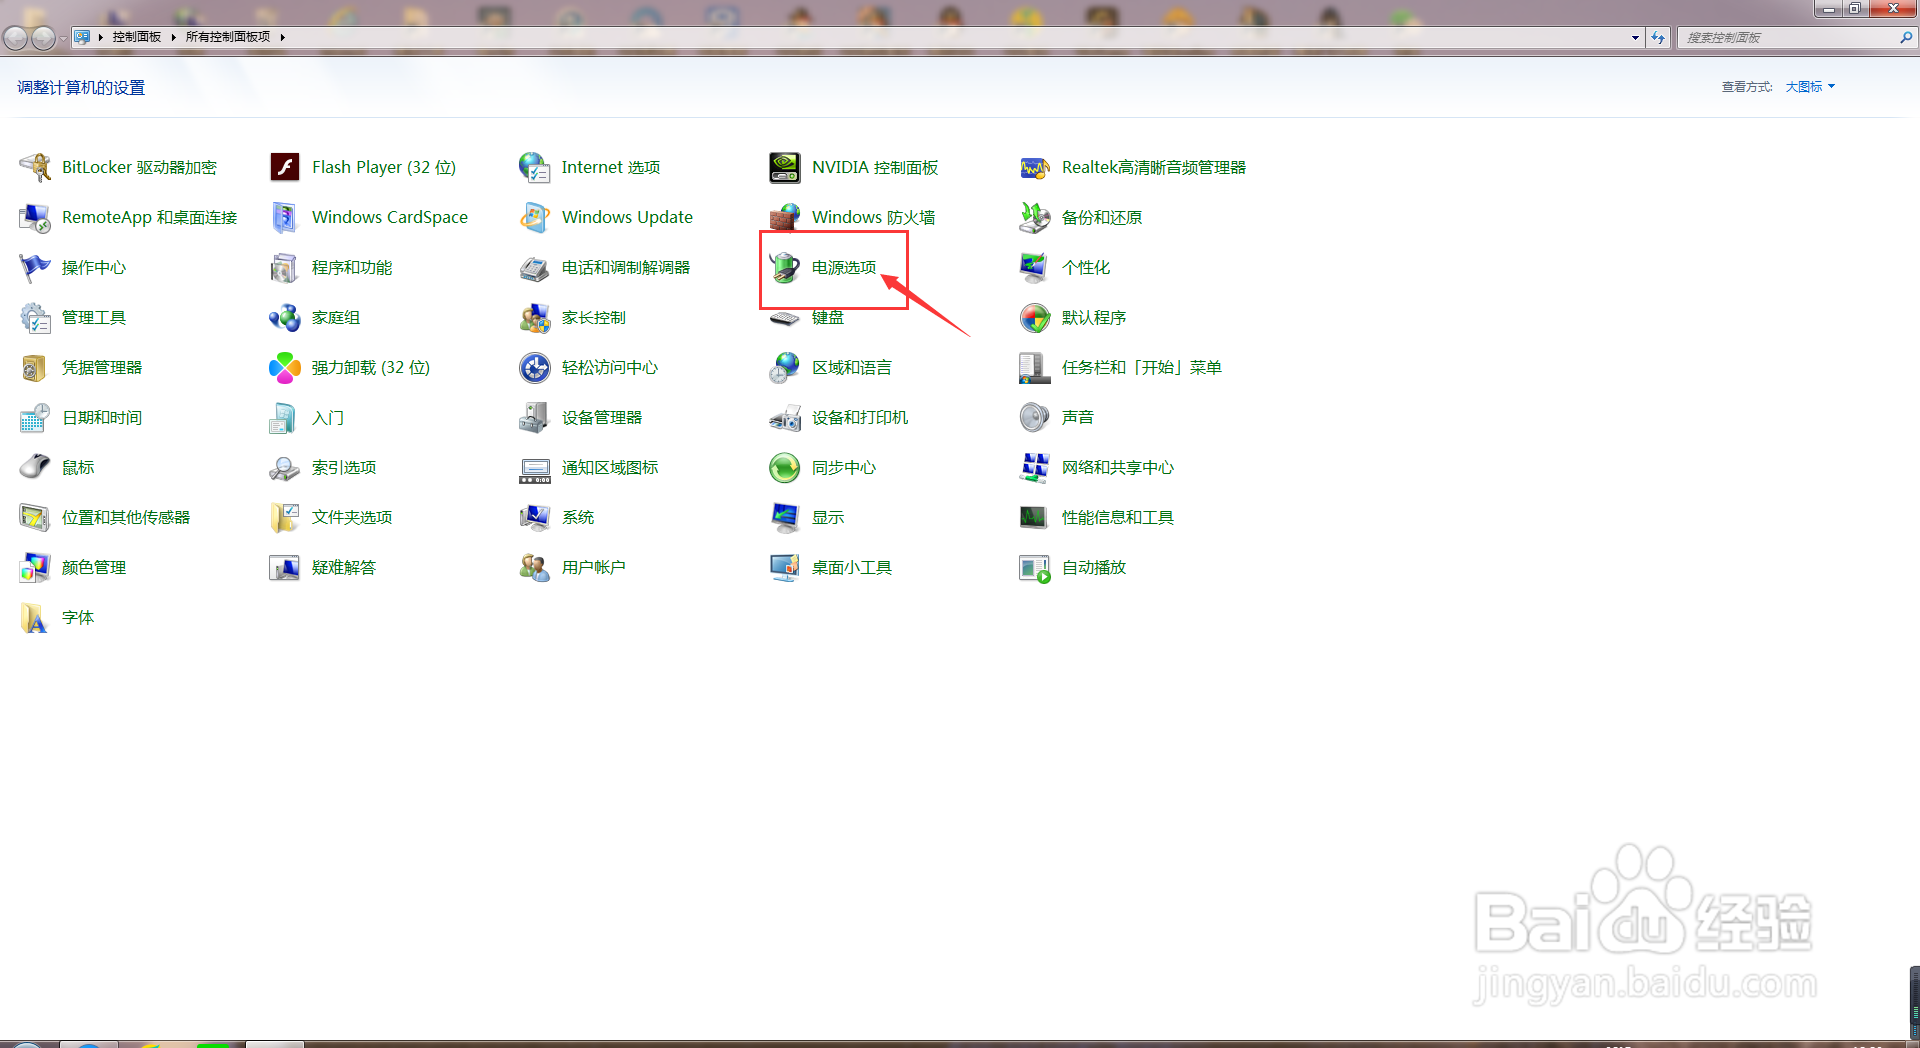Viewport: 1920px width, 1048px height.
Task: Open 家庭组 icon
Action: (285, 317)
